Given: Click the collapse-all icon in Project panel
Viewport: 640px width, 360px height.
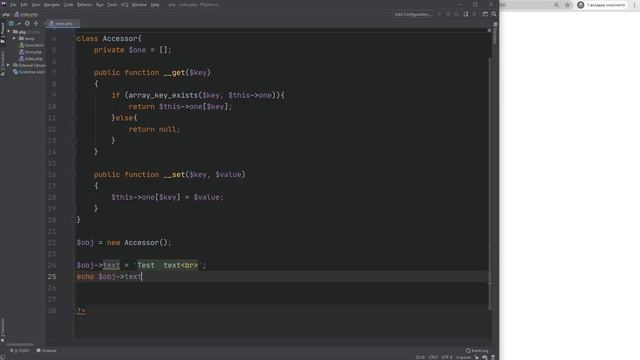Looking at the screenshot, I should click(36, 24).
